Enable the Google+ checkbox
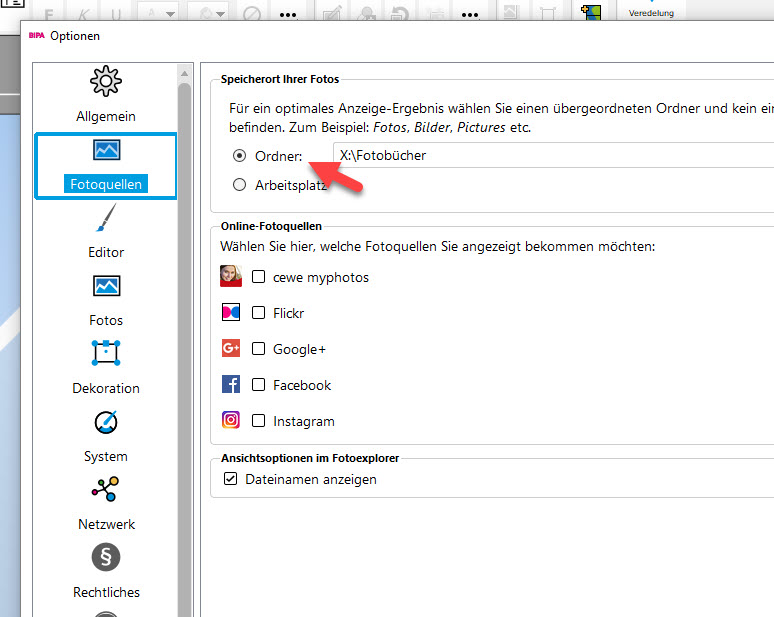This screenshot has width=774, height=617. tap(258, 348)
